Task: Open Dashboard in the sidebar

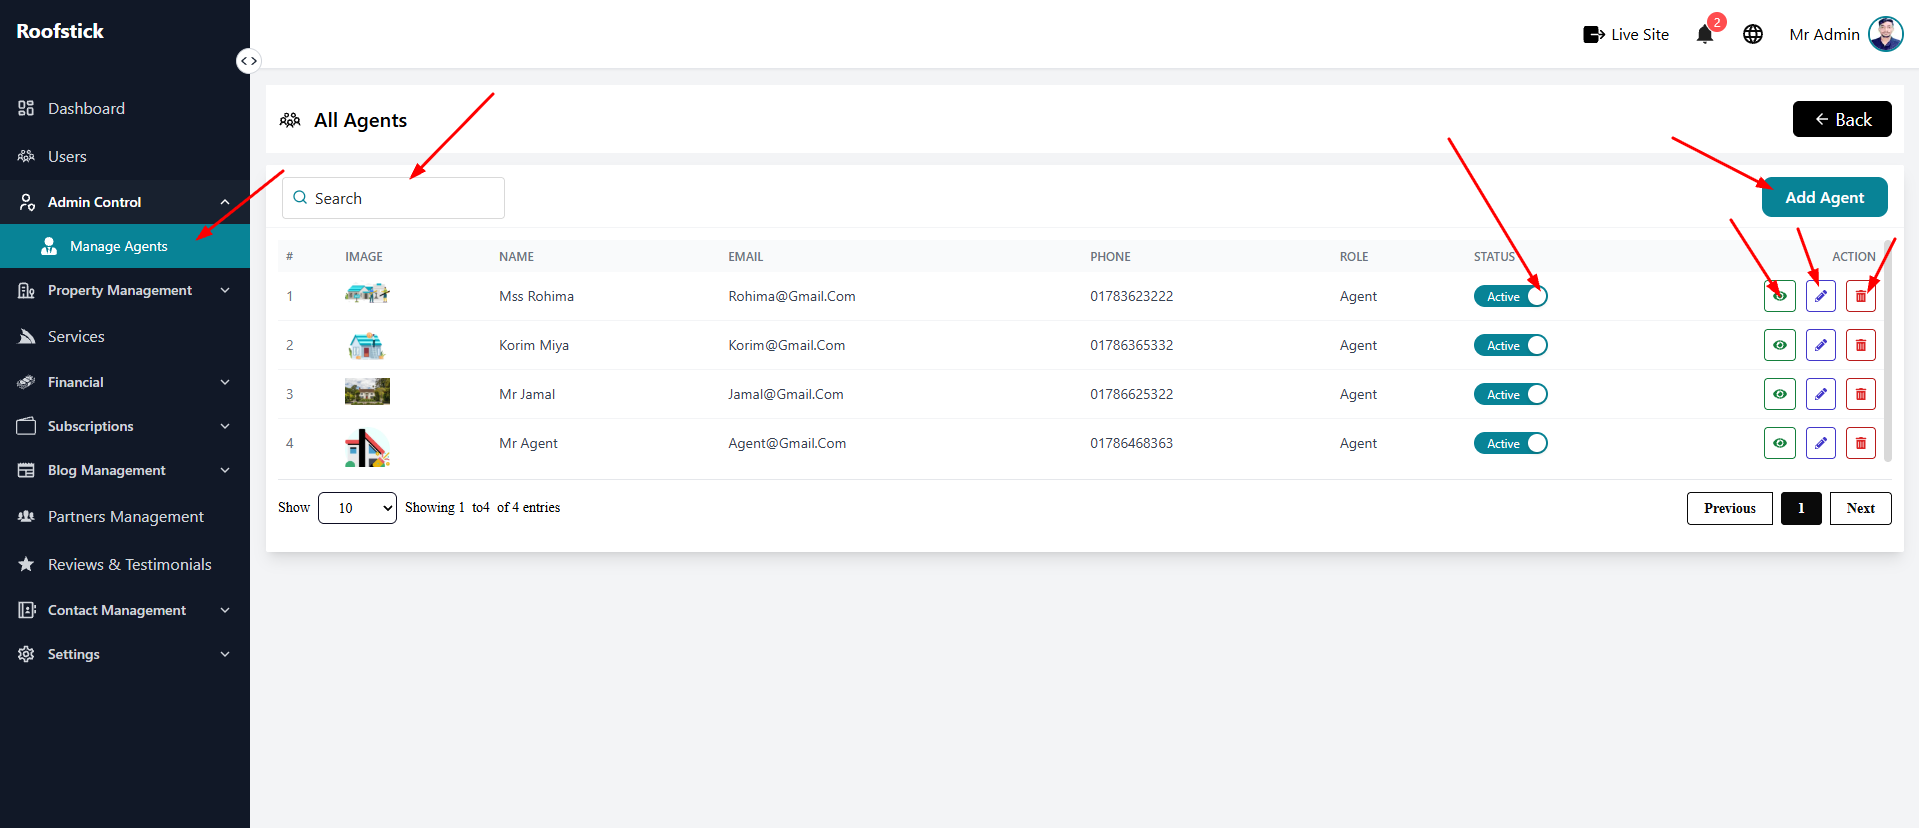Action: (x=125, y=108)
